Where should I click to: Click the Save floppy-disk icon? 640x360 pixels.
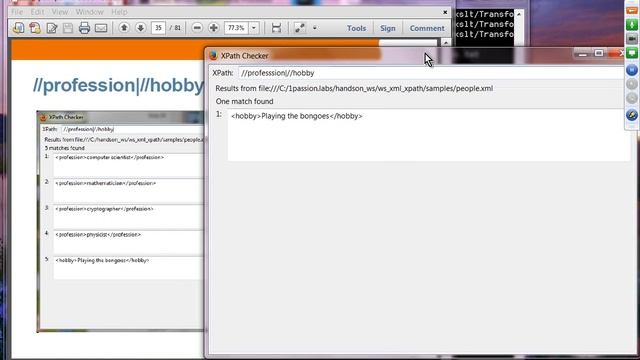click(68, 28)
